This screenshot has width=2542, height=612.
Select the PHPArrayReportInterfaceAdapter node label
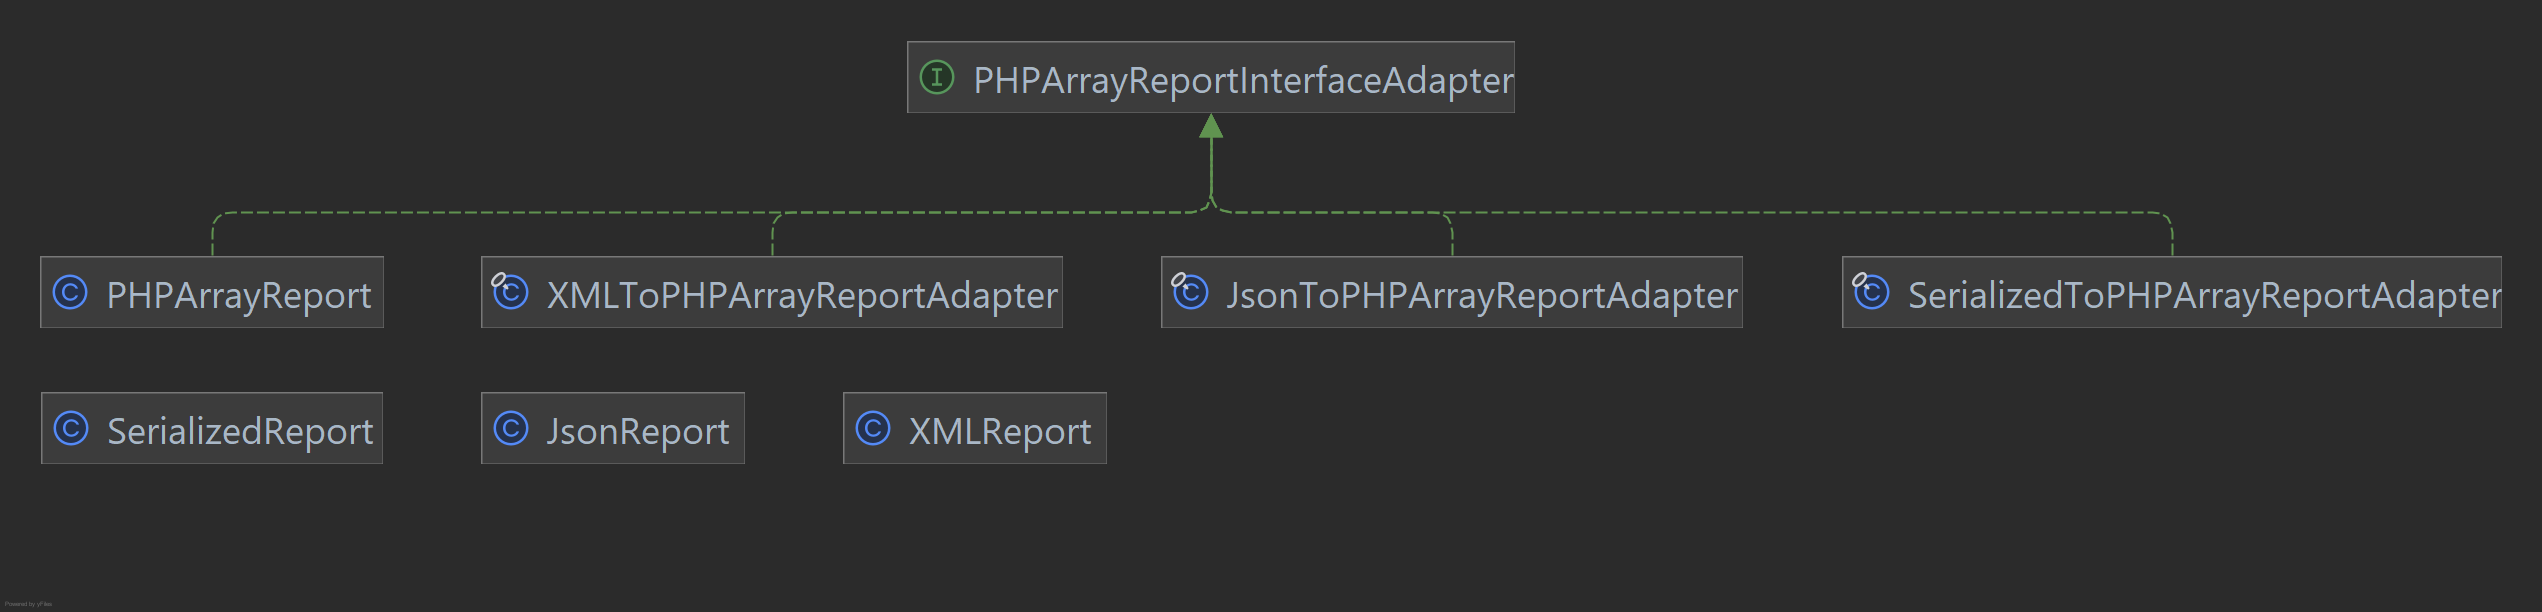[1242, 80]
